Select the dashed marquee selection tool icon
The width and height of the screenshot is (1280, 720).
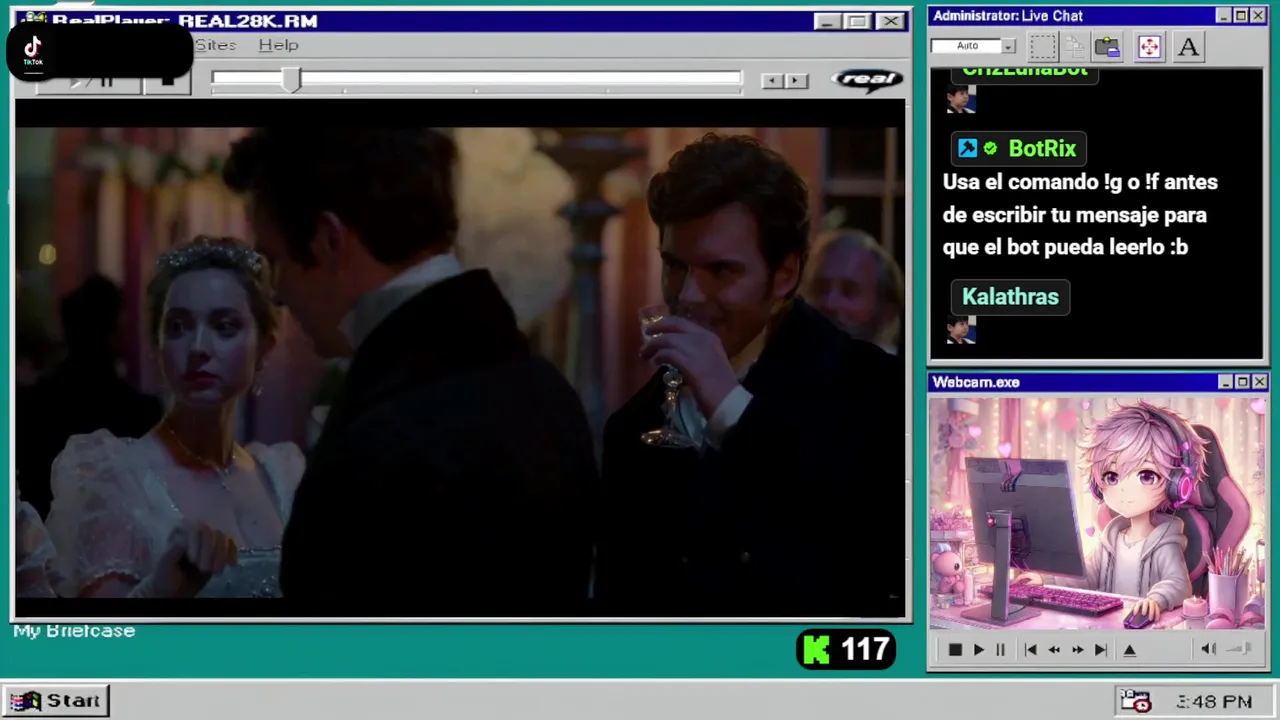coord(1043,47)
